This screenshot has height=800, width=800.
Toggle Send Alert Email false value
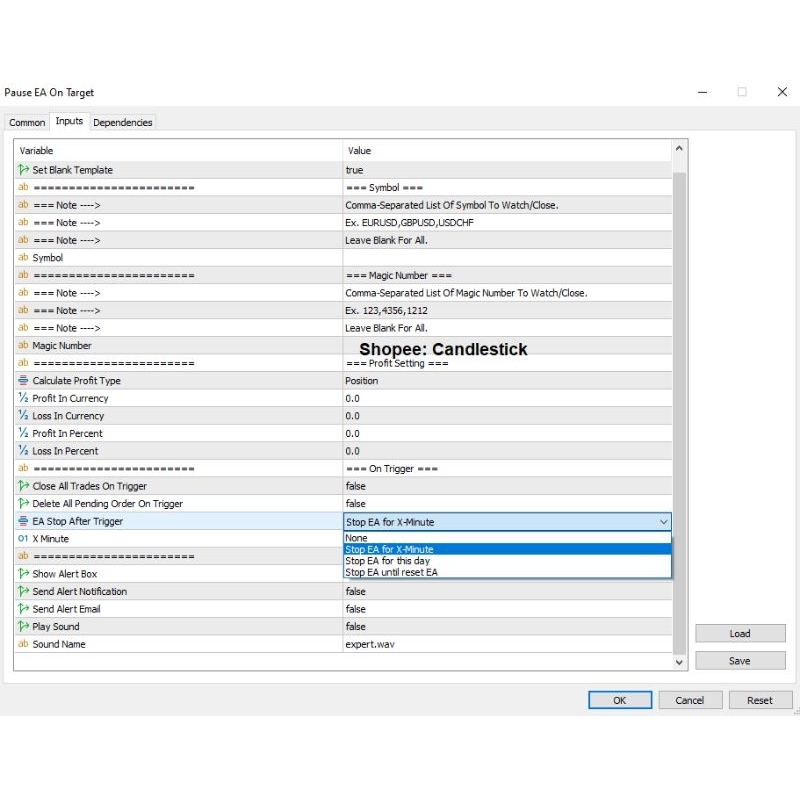click(x=506, y=609)
